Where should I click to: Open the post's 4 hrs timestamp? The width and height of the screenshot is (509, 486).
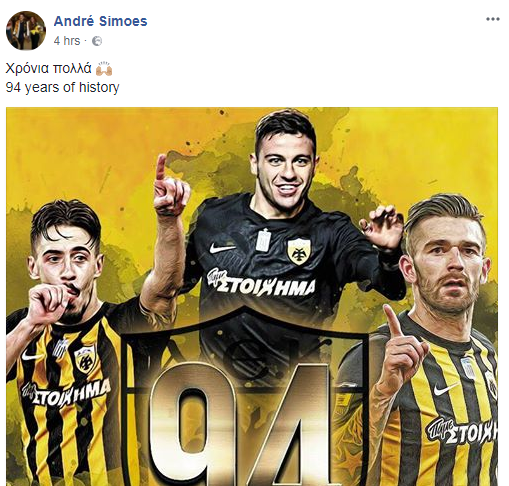coord(67,41)
